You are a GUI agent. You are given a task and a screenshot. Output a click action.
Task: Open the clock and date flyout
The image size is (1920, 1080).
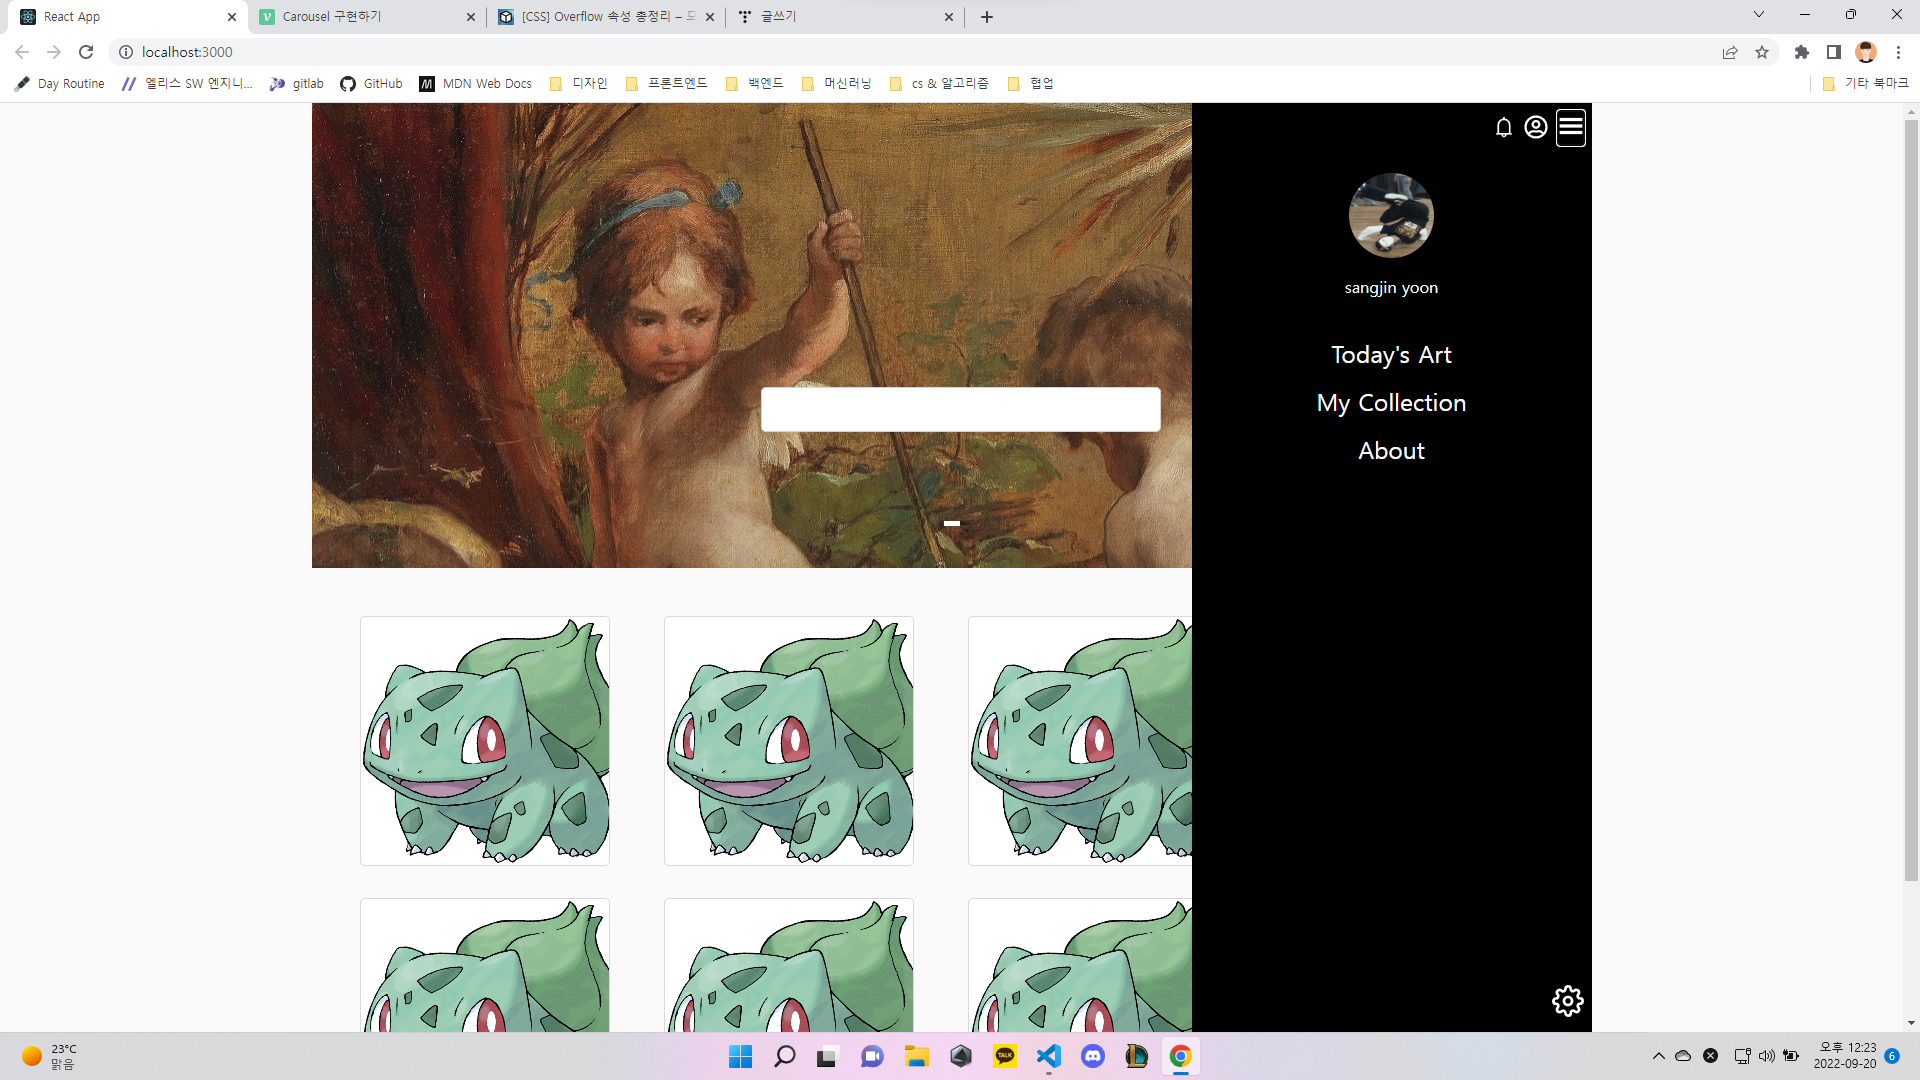click(x=1845, y=1056)
